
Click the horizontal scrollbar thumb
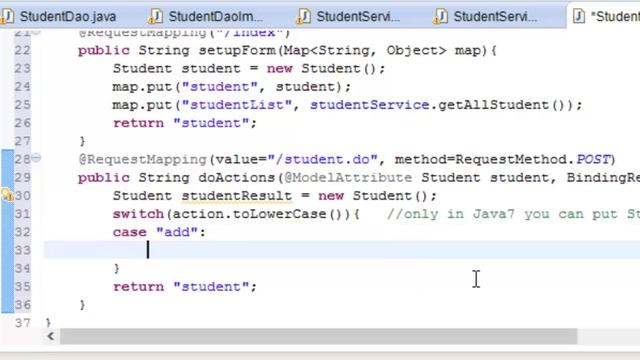pyautogui.click(x=319, y=336)
